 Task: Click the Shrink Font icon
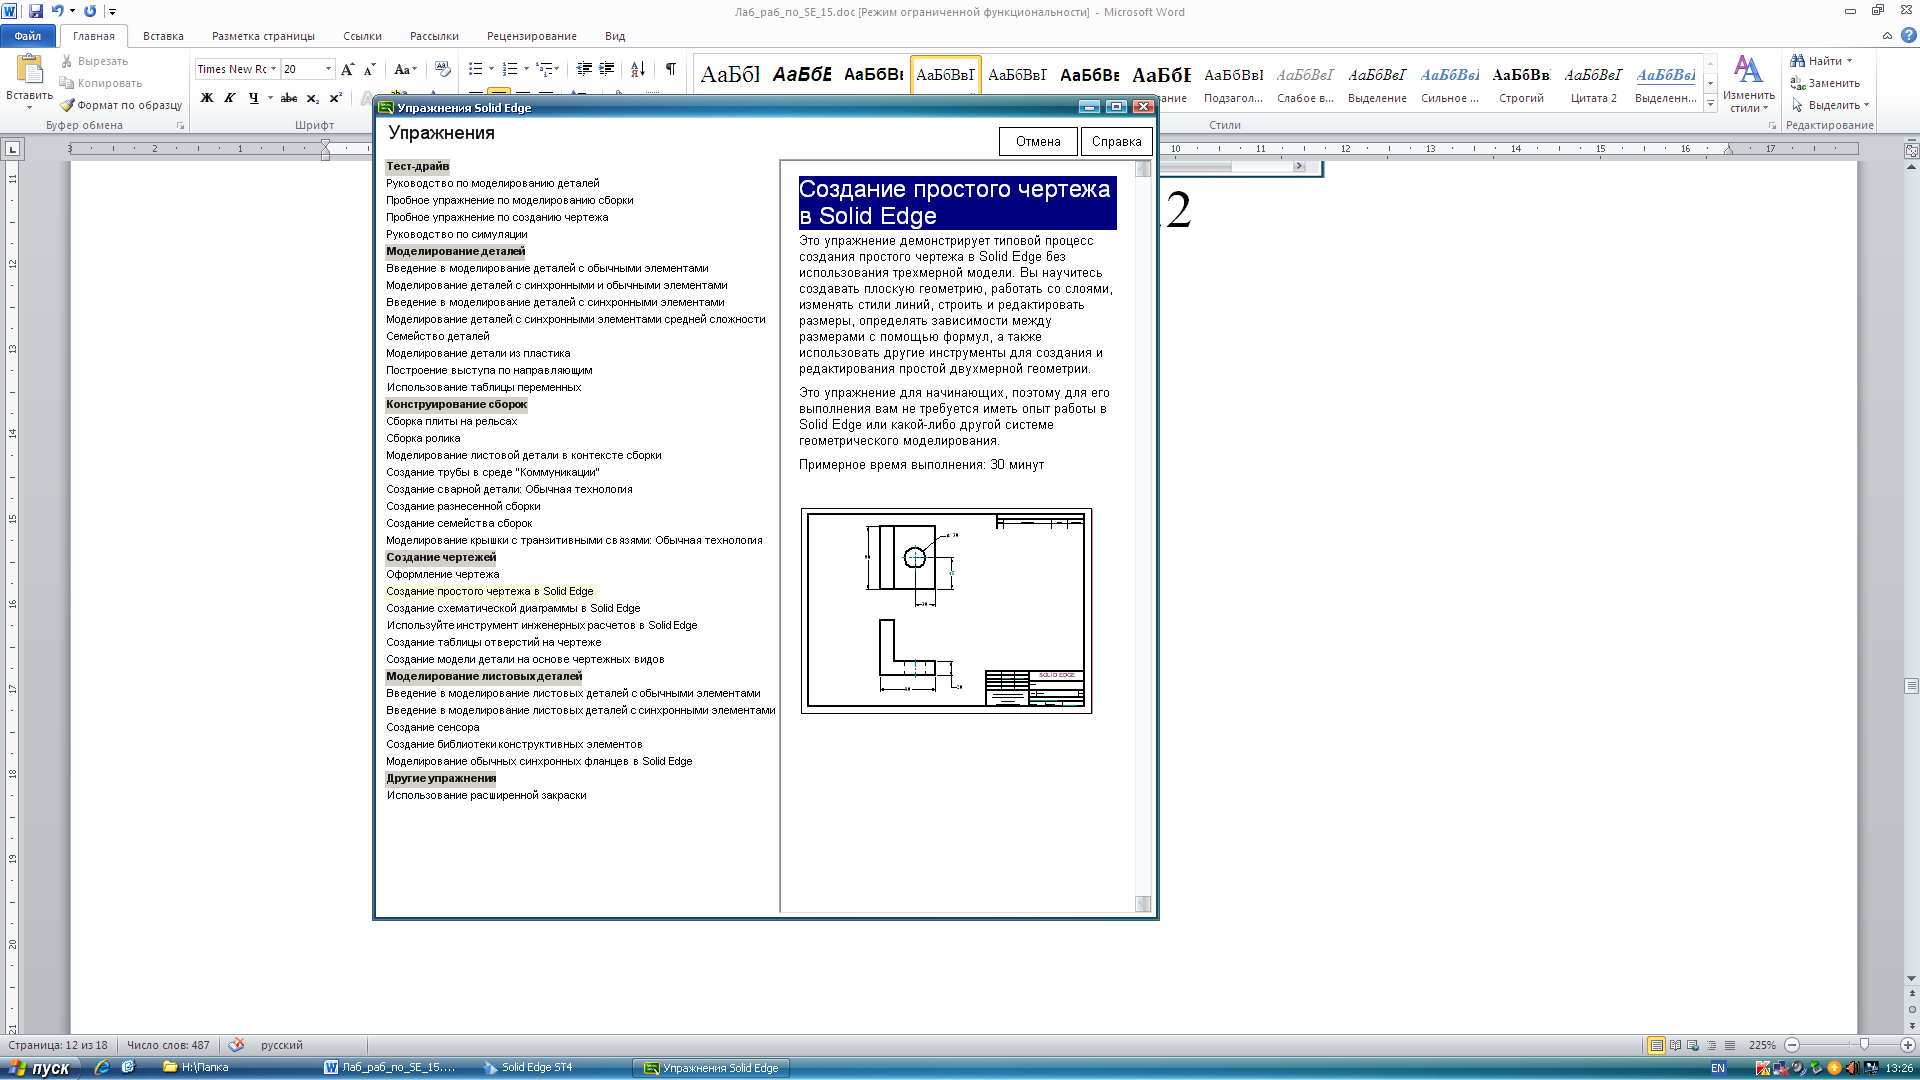369,69
